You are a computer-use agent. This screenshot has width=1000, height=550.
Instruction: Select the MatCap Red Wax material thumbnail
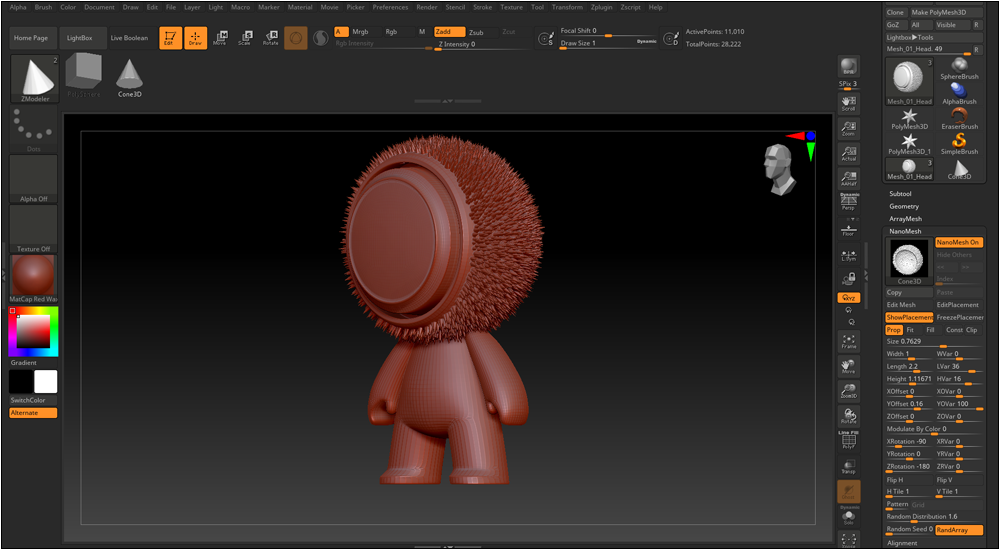[33, 275]
